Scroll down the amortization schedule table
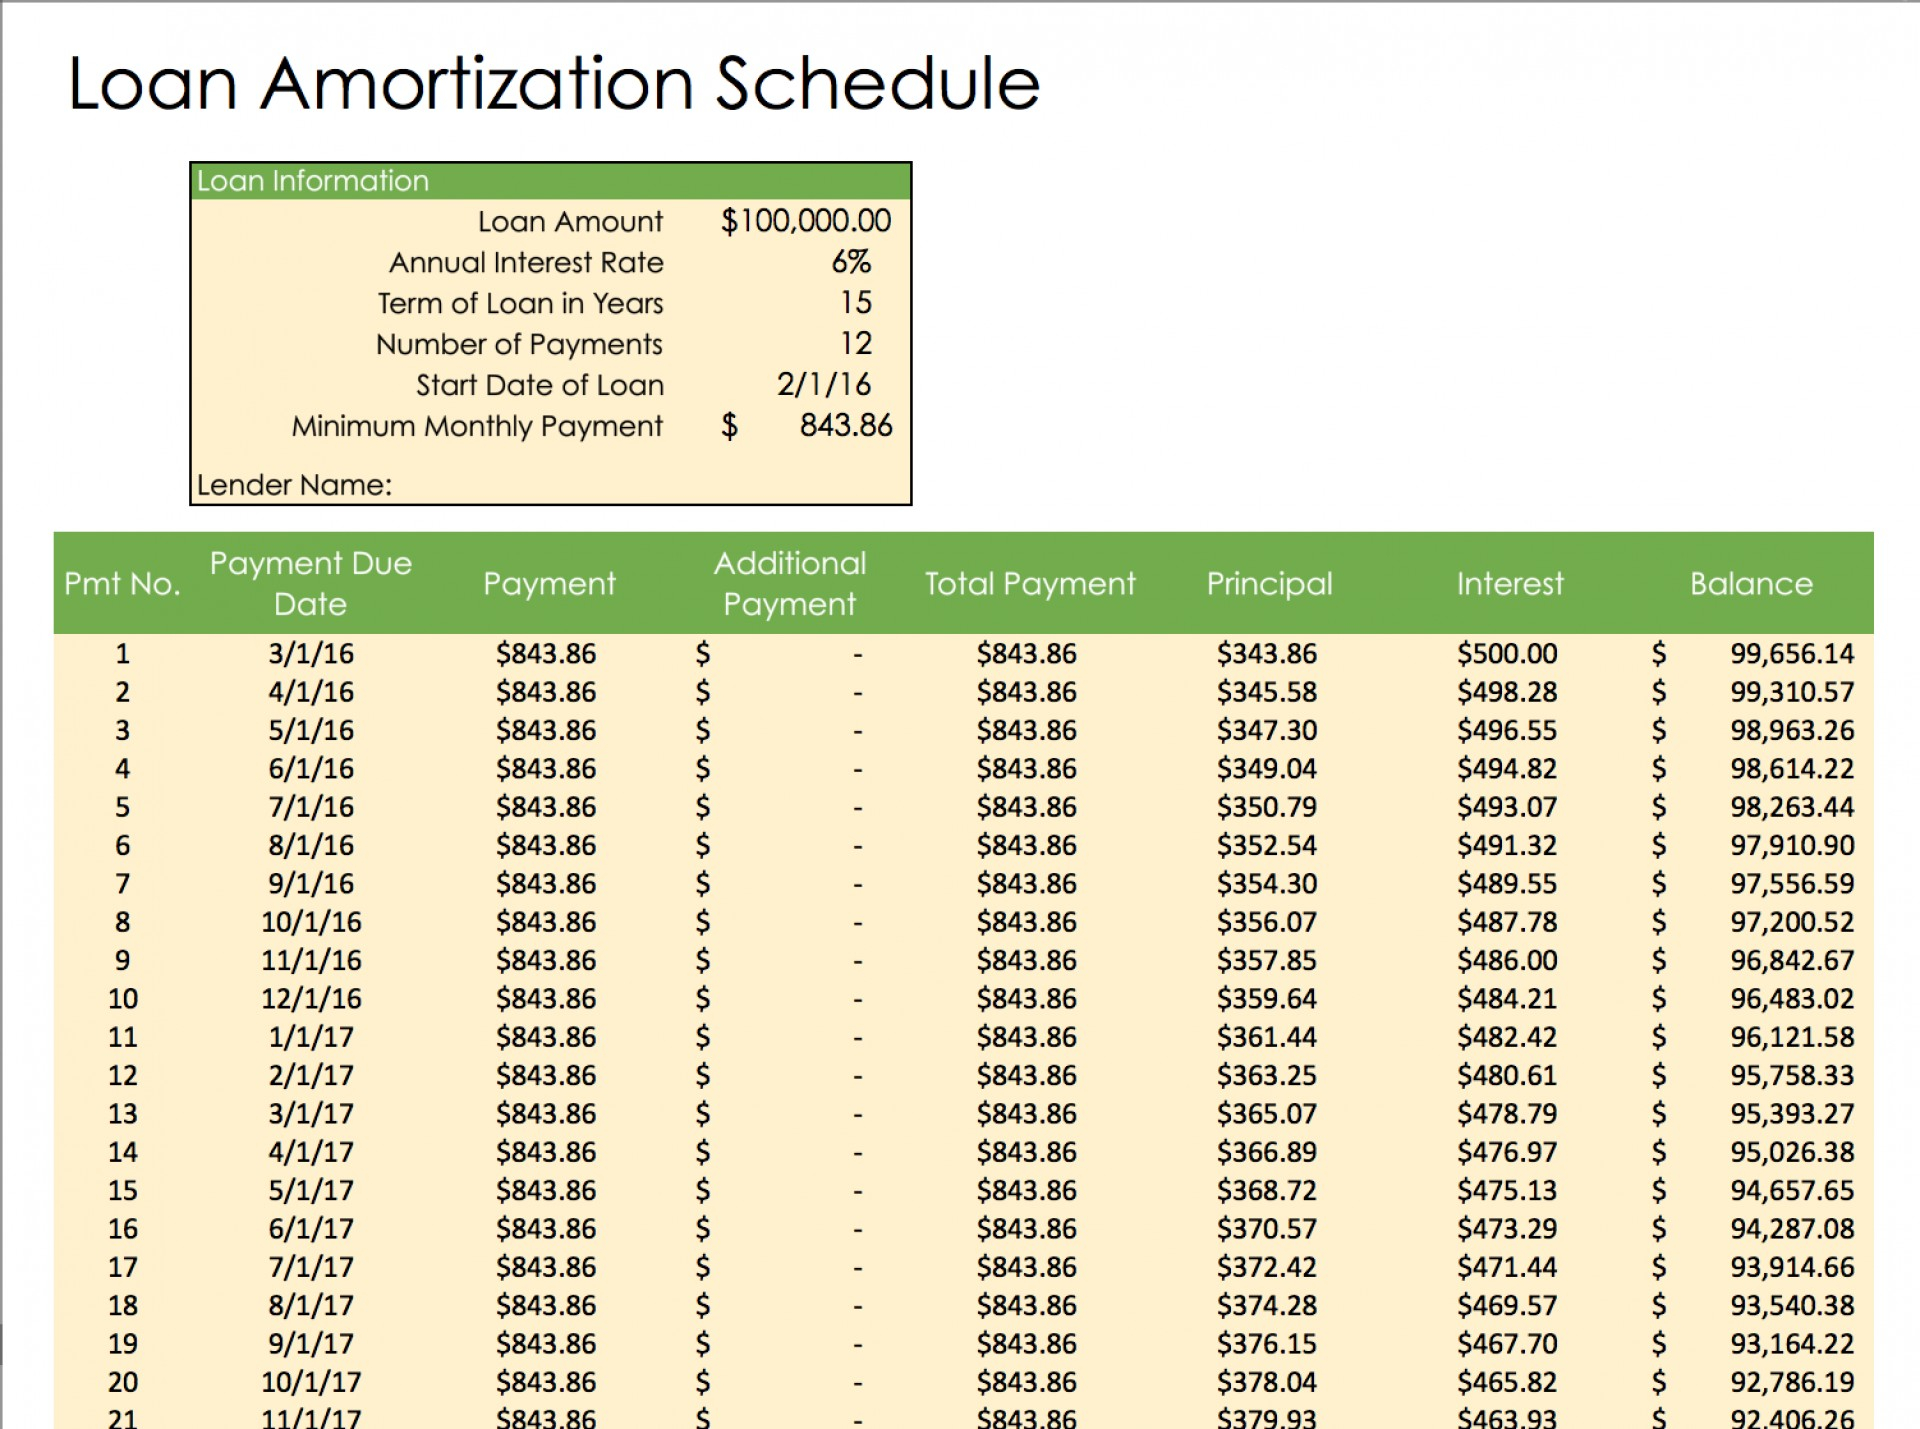1920x1429 pixels. pyautogui.click(x=1906, y=1411)
